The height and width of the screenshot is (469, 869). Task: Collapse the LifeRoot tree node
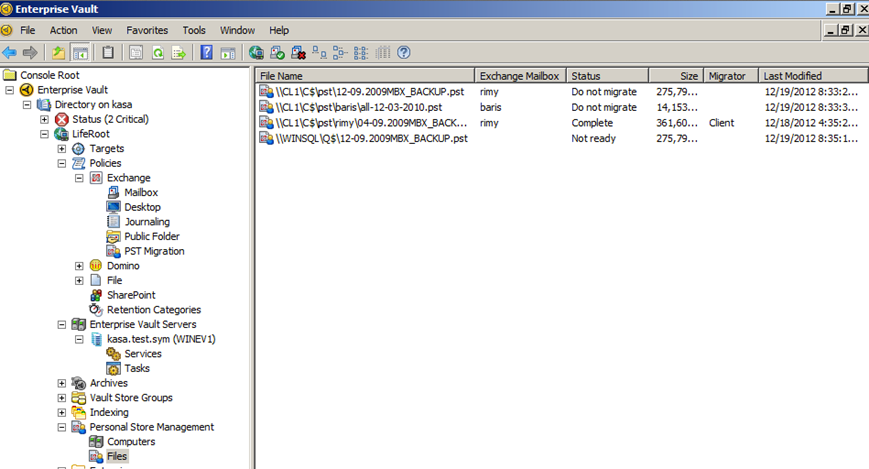(x=44, y=134)
